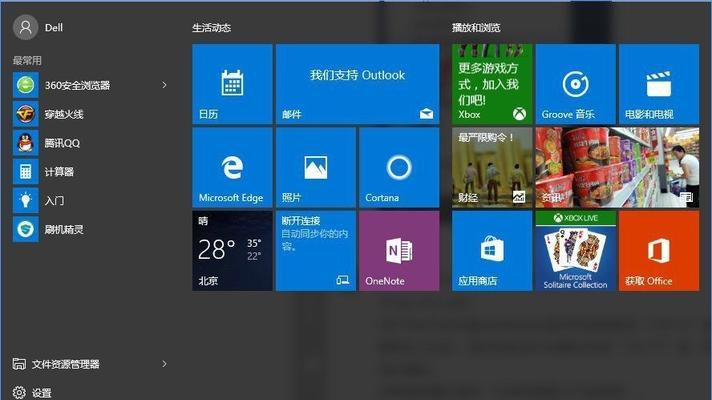Open the Photos tile 照片
The image size is (712, 400).
tap(316, 168)
